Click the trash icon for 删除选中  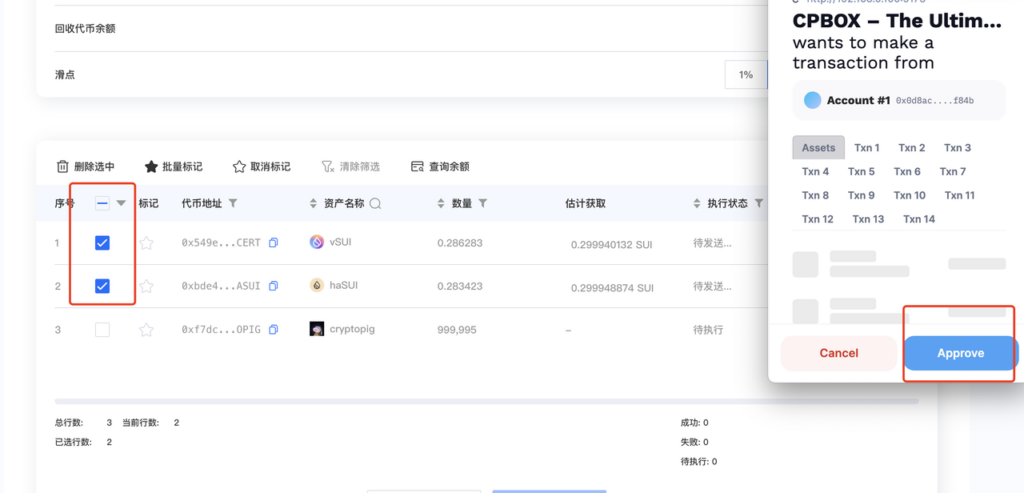[x=62, y=167]
